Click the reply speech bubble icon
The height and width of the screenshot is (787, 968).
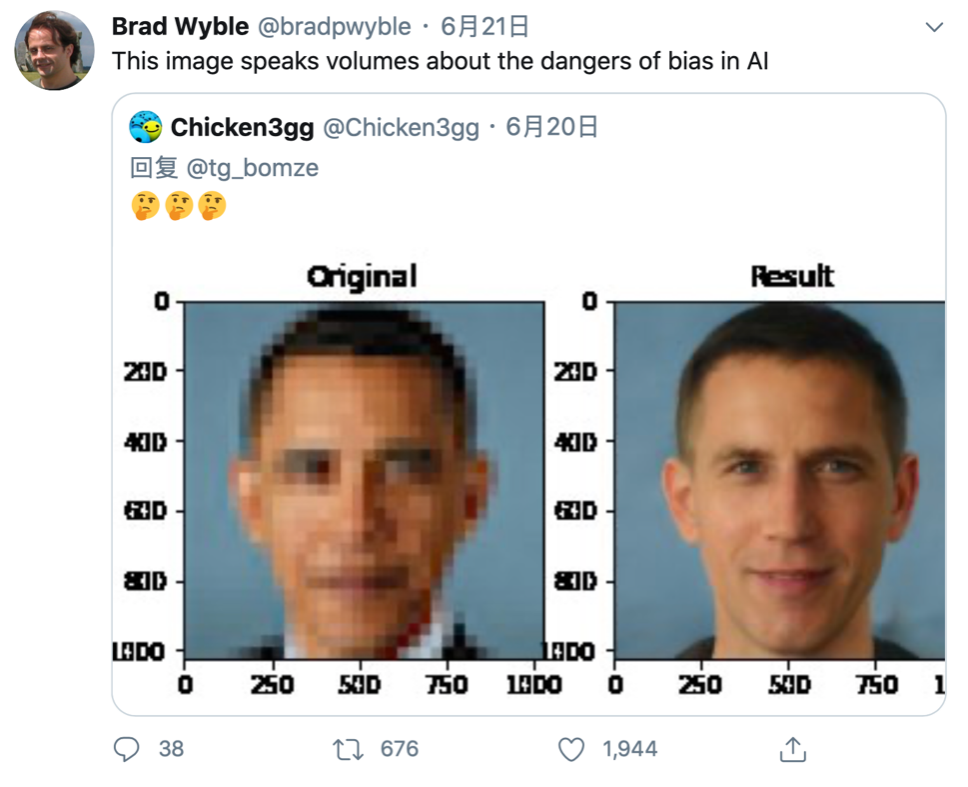point(127,749)
